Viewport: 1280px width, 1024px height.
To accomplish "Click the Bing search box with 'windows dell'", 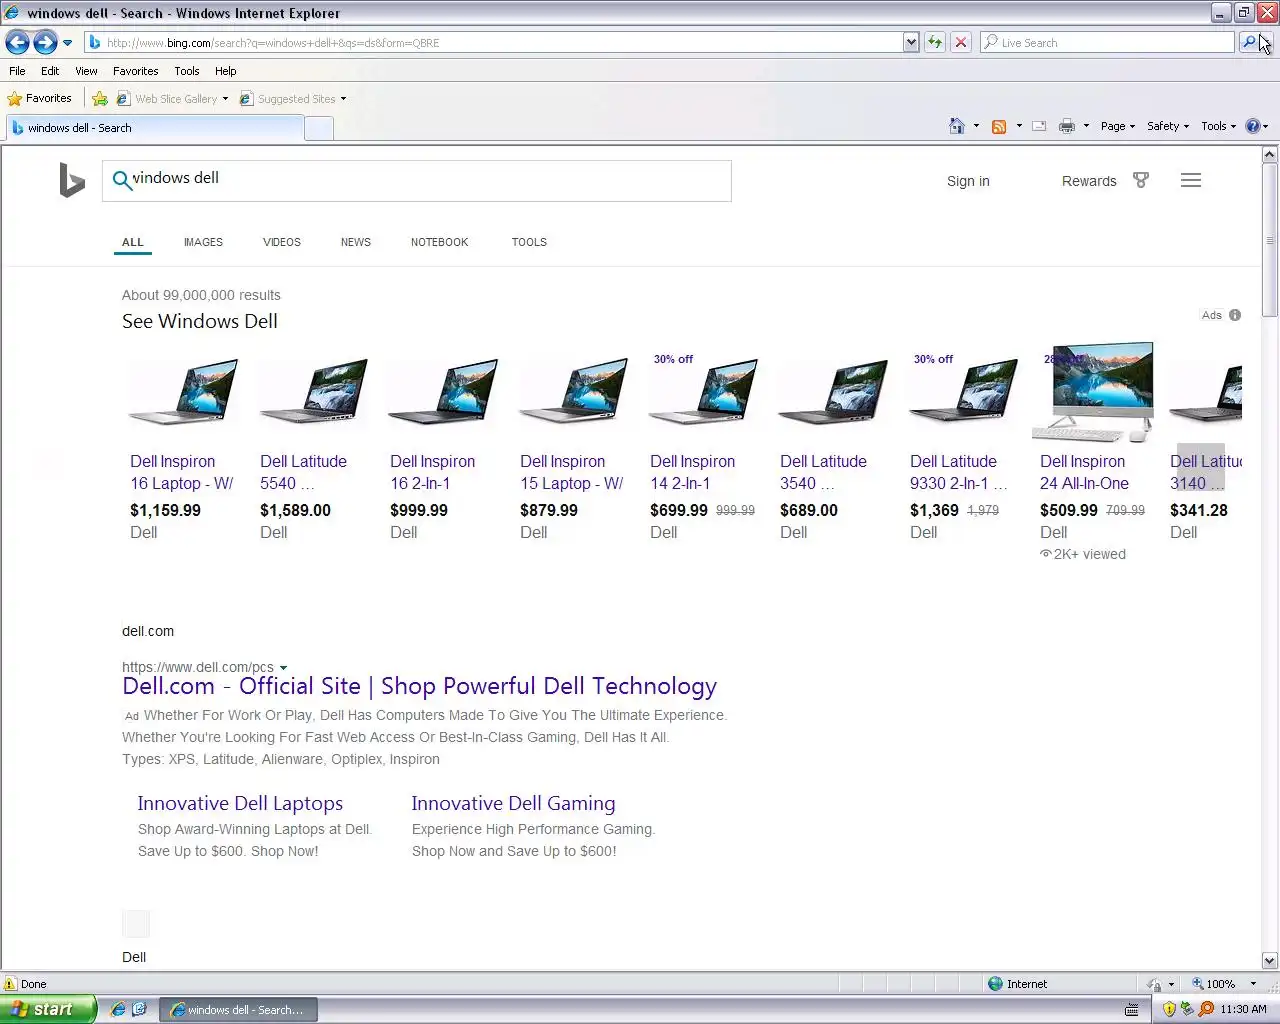I will (x=417, y=181).
